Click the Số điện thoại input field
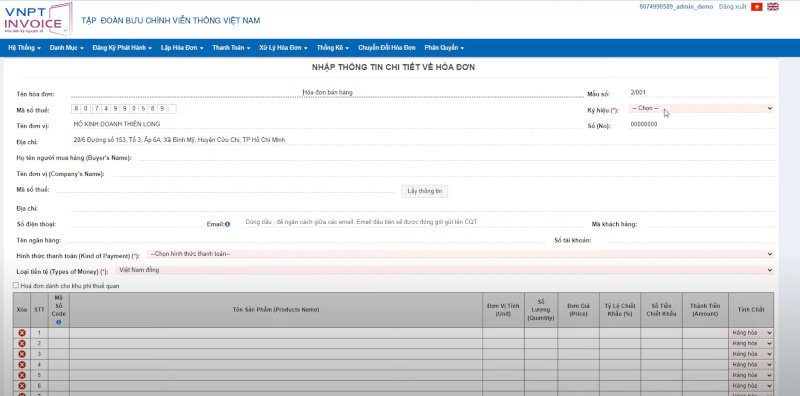Image resolution: width=800 pixels, height=396 pixels. [134, 224]
